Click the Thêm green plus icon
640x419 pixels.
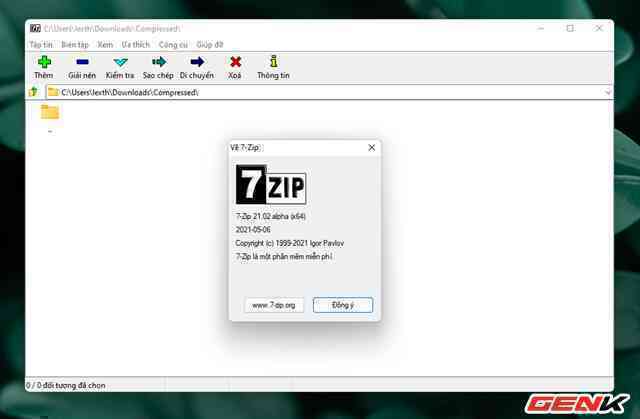[x=44, y=62]
